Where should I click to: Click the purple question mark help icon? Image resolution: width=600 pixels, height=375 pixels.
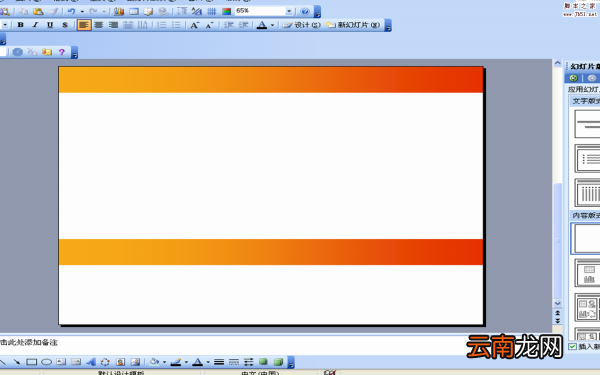pyautogui.click(x=62, y=52)
